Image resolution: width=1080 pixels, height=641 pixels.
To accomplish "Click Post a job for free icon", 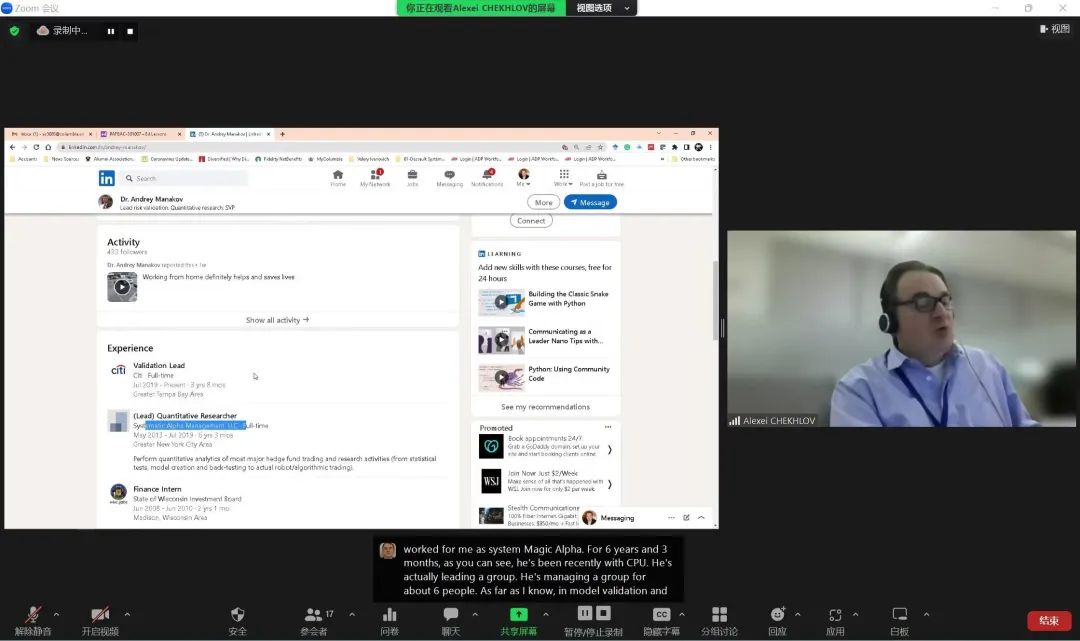I will [601, 178].
